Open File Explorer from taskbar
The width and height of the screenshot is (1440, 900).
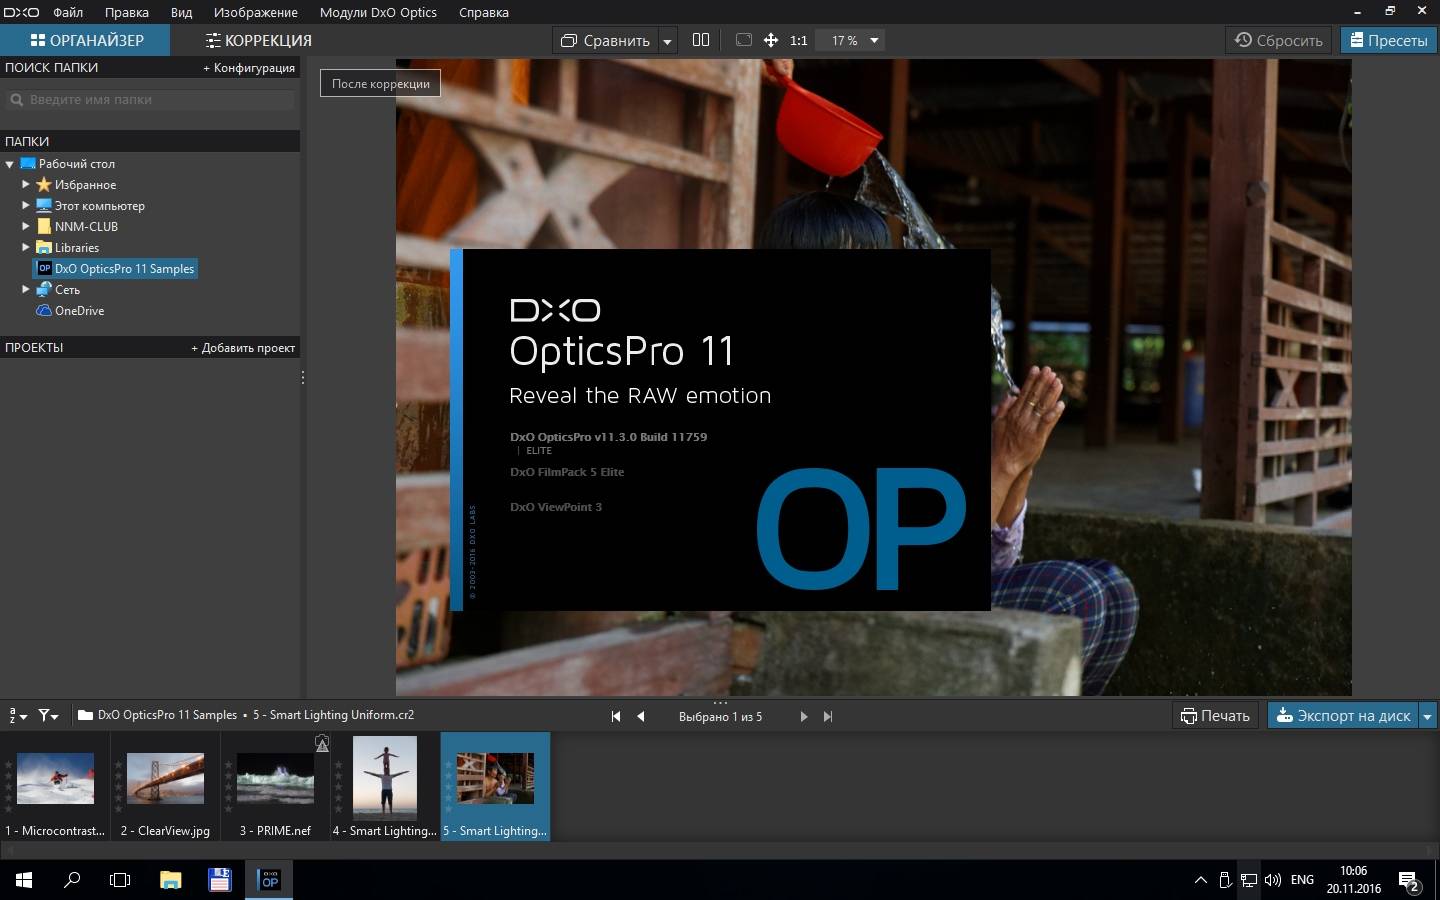tap(170, 880)
